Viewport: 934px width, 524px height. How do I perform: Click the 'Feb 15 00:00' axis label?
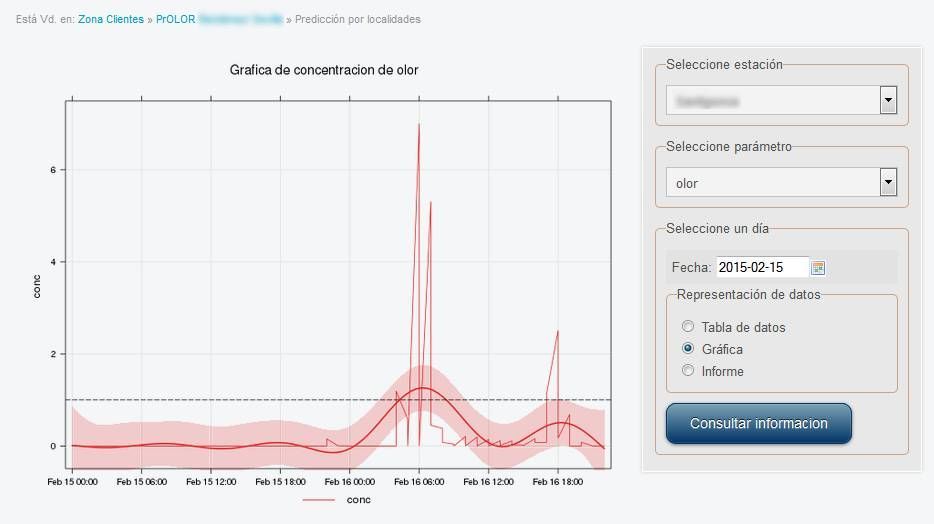pos(72,482)
